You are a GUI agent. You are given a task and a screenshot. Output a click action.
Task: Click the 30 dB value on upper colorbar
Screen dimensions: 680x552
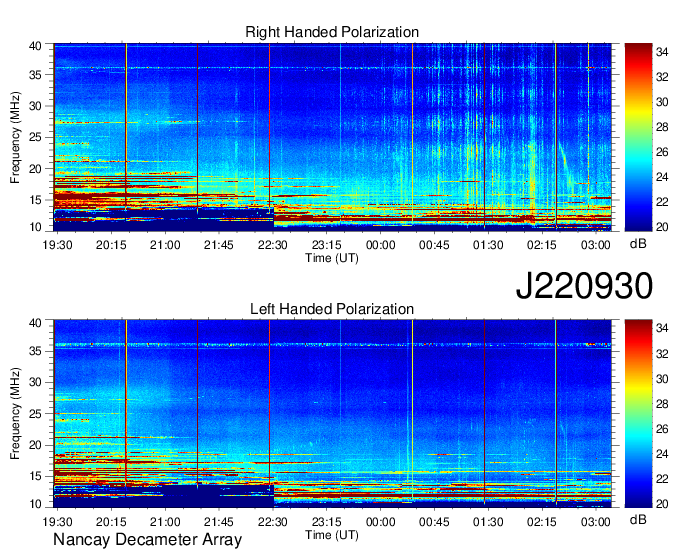pyautogui.click(x=662, y=102)
